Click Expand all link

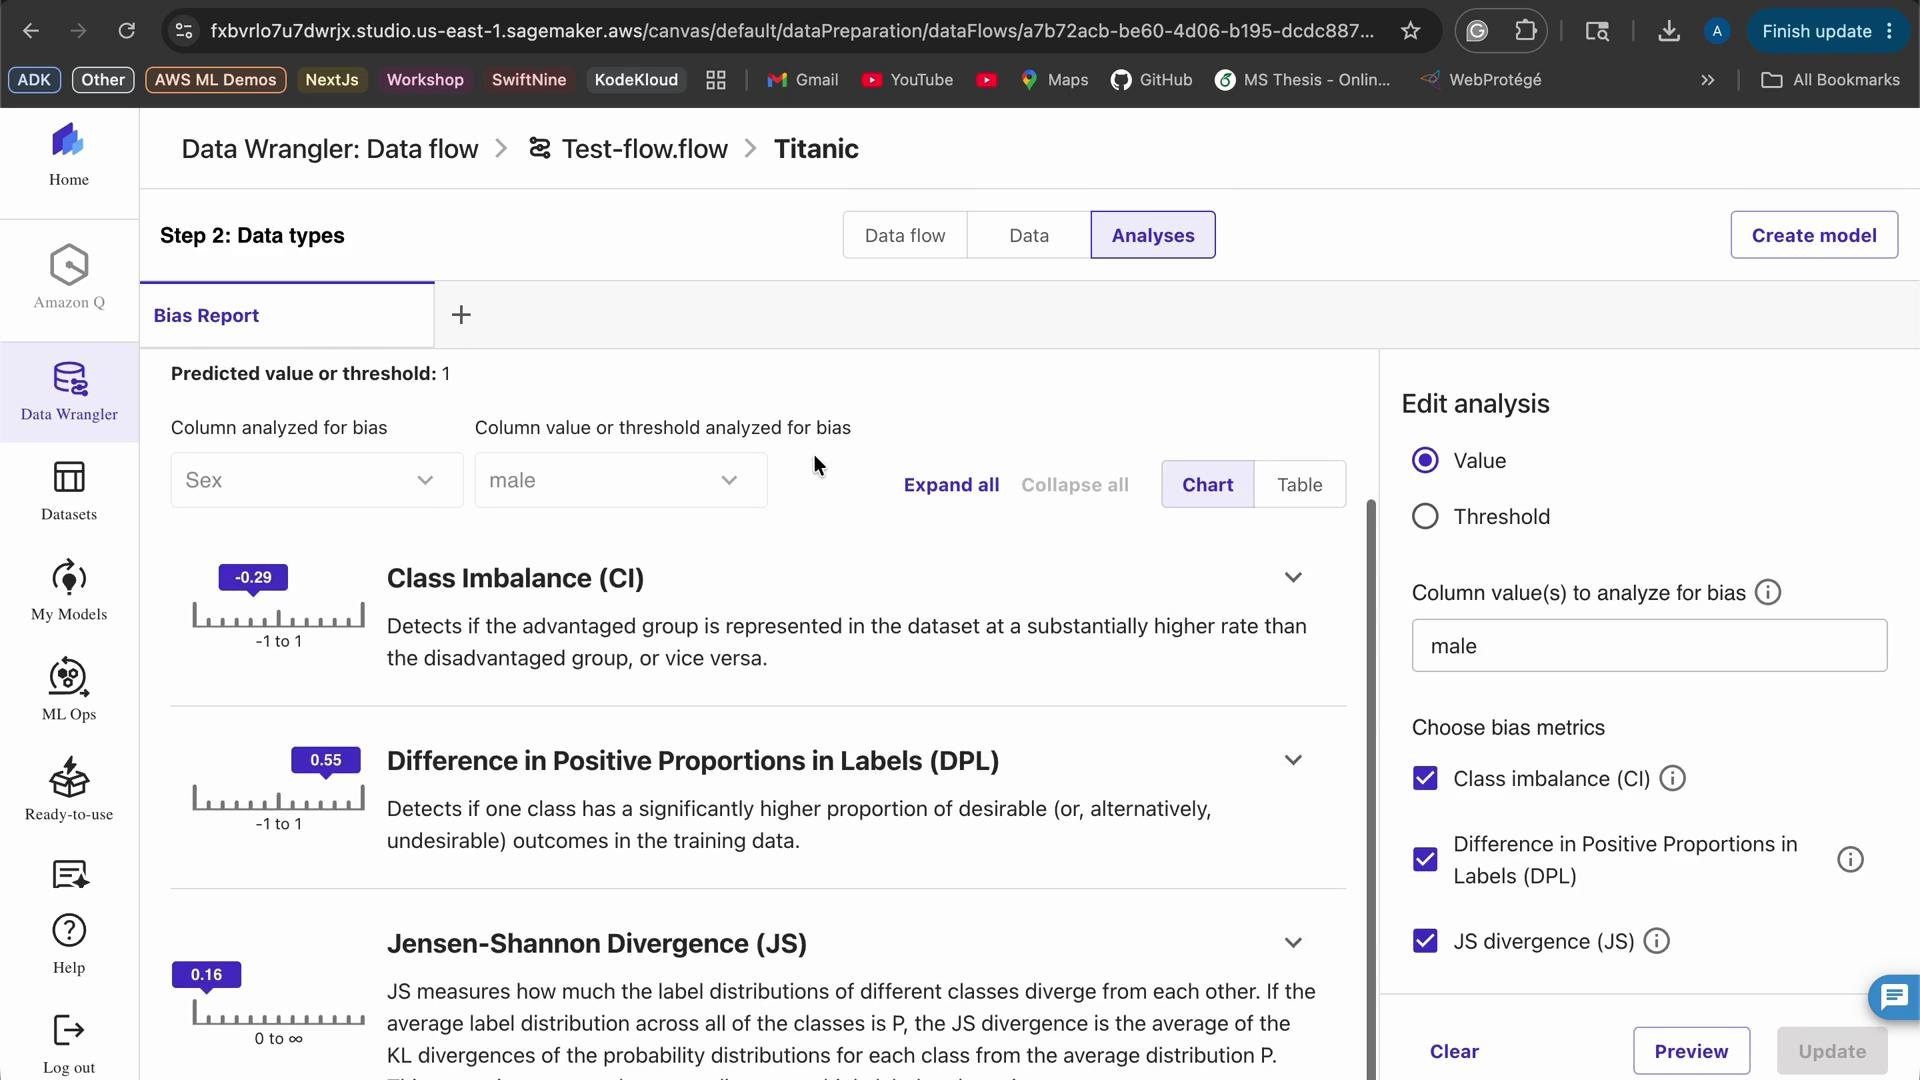click(951, 485)
